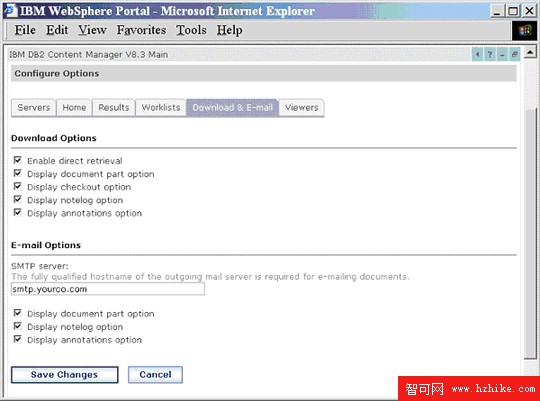
Task: Click the Windows logo throbber icon
Action: [x=525, y=31]
